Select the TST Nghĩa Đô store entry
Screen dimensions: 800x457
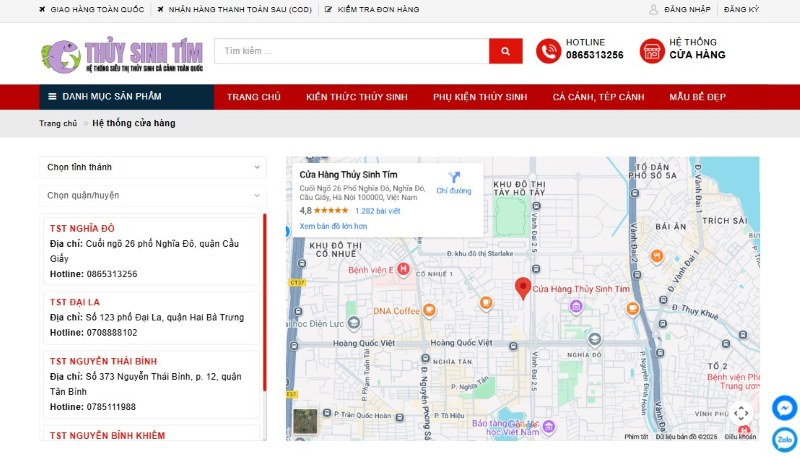click(x=152, y=251)
